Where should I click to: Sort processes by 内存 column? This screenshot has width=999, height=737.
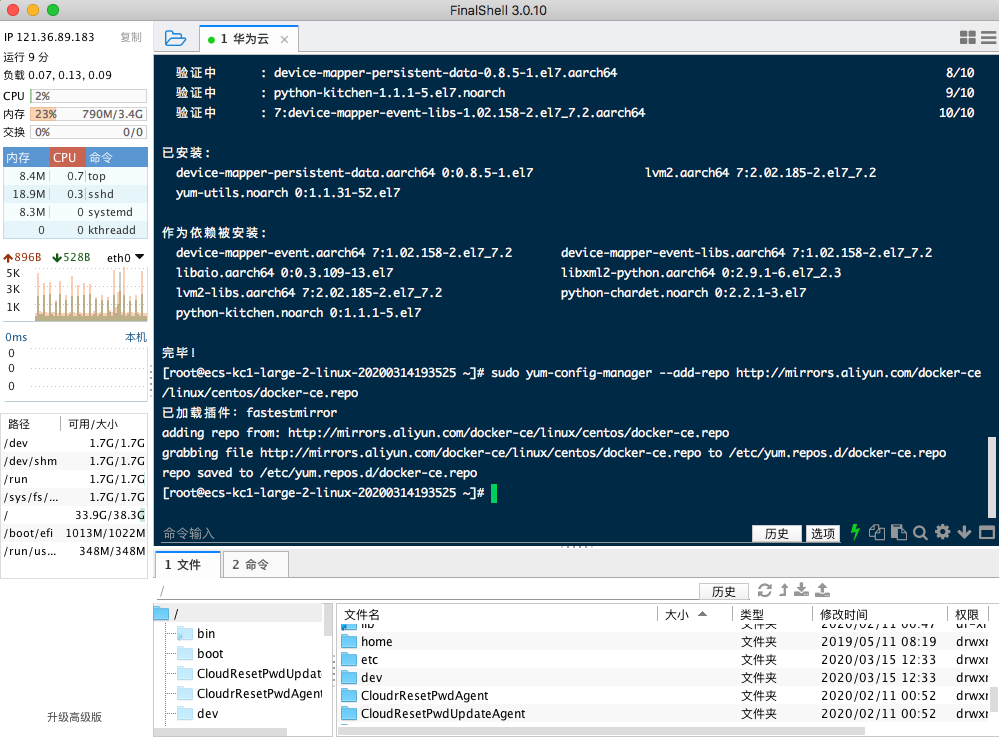[27, 157]
